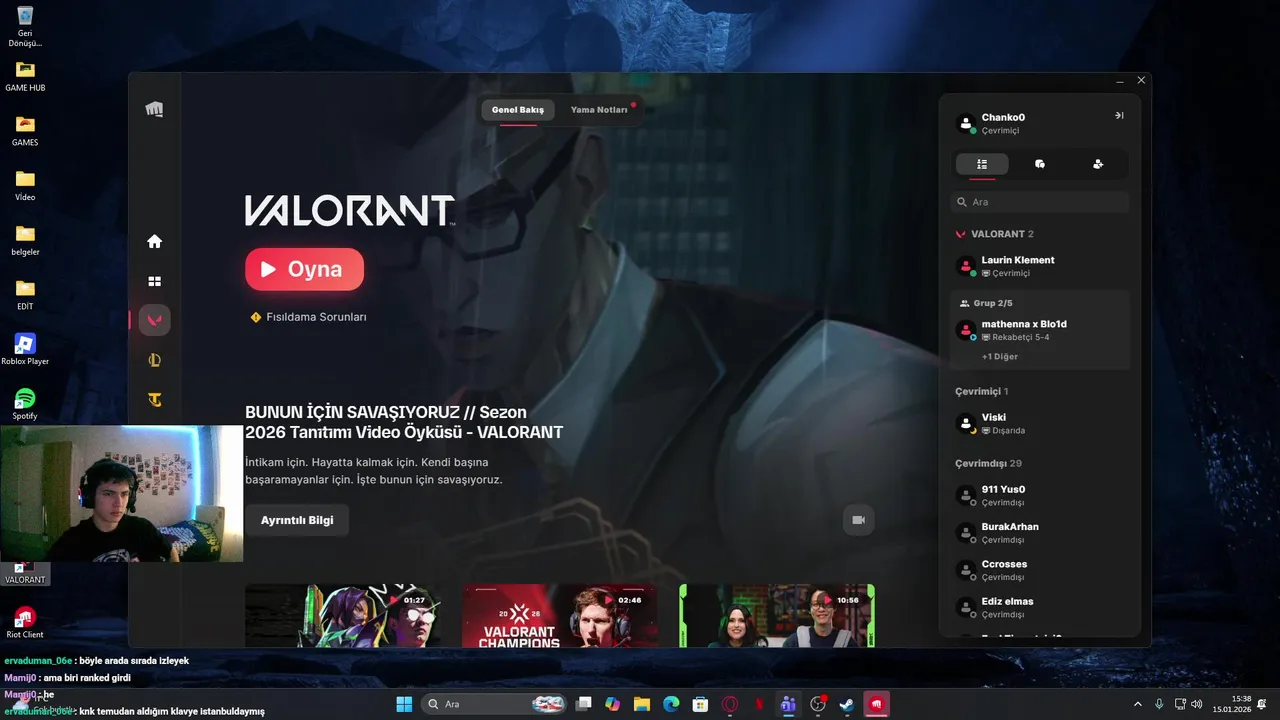The width and height of the screenshot is (1280, 720).
Task: Open Fısıldama Sorunları warning icon
Action: click(256, 317)
